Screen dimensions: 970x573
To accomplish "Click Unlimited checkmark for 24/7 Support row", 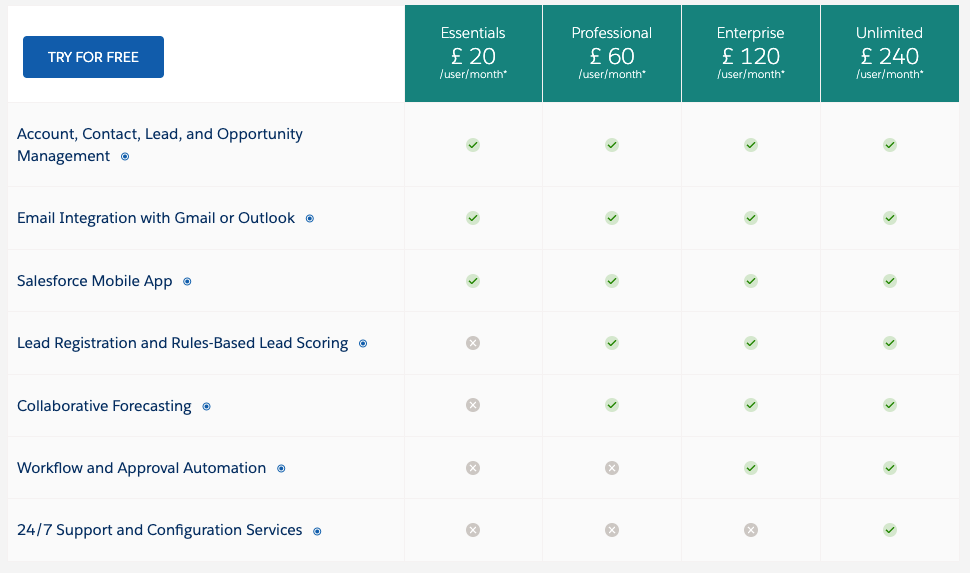I will pyautogui.click(x=890, y=530).
